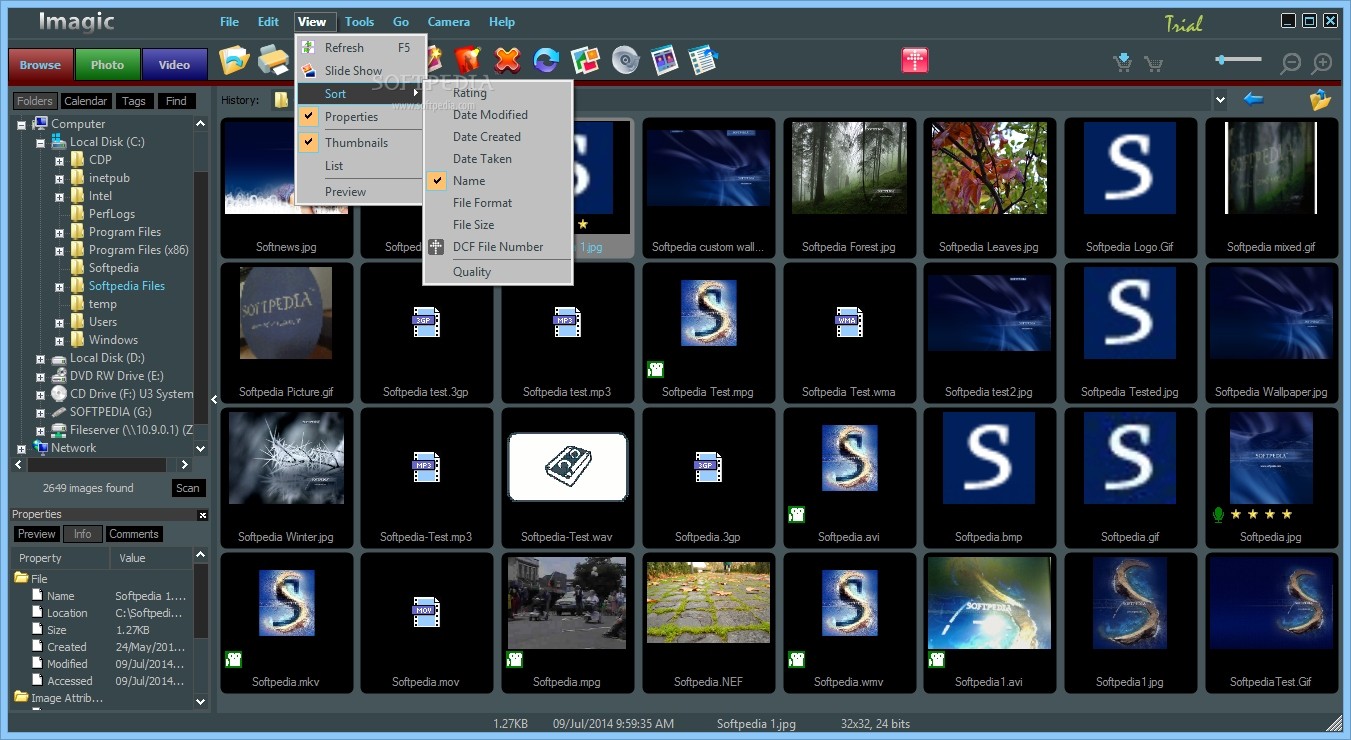Viewport: 1351px width, 740px height.
Task: Click the Scan button
Action: pos(187,488)
